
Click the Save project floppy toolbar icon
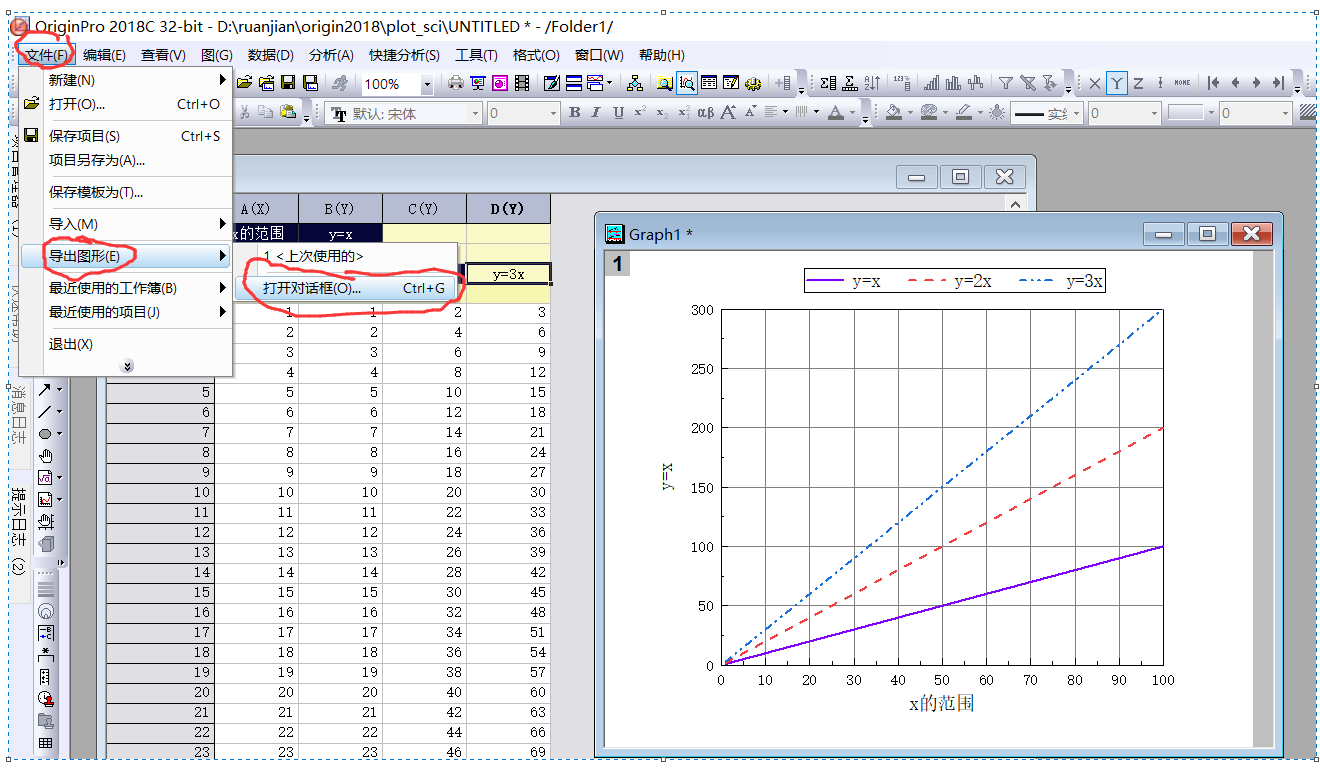(288, 83)
